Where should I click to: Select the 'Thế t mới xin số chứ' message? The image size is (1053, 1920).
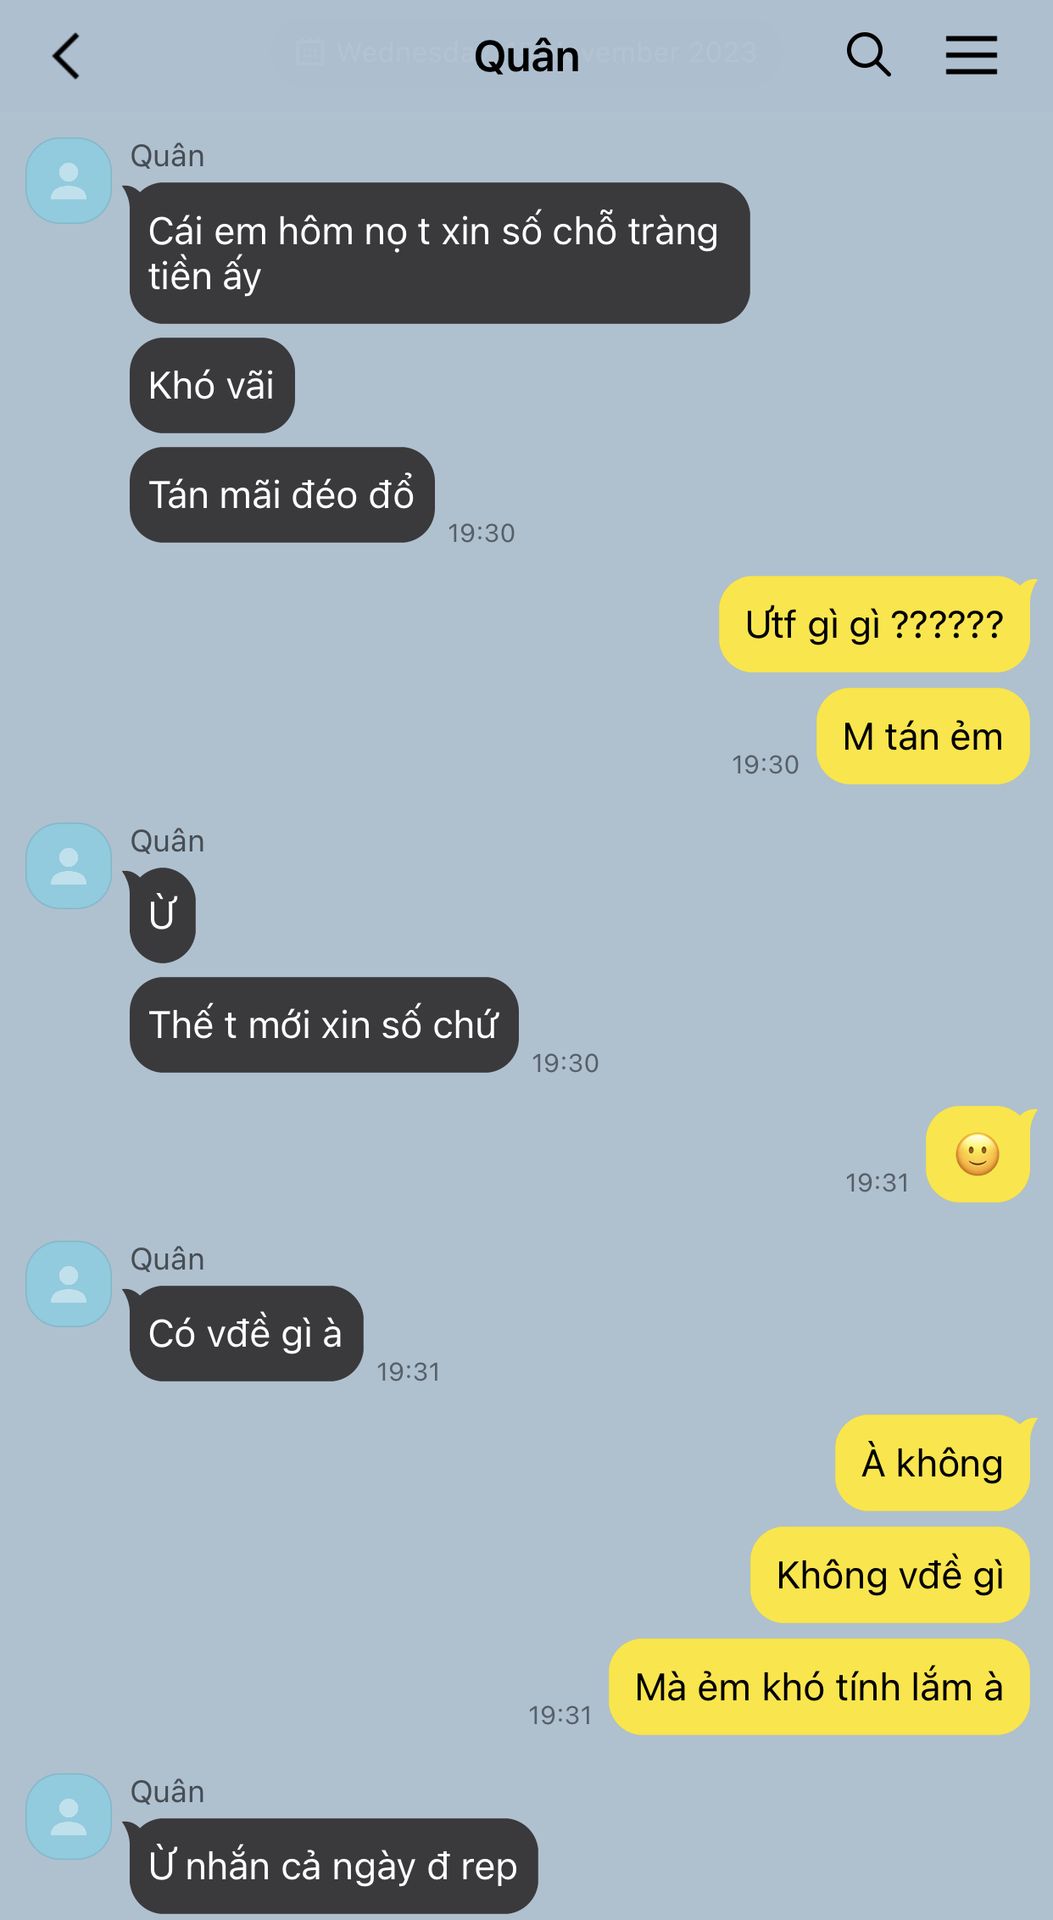[x=324, y=1025]
